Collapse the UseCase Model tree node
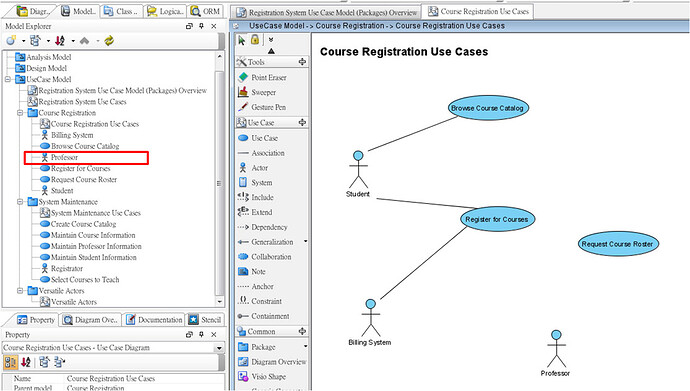 pyautogui.click(x=8, y=80)
